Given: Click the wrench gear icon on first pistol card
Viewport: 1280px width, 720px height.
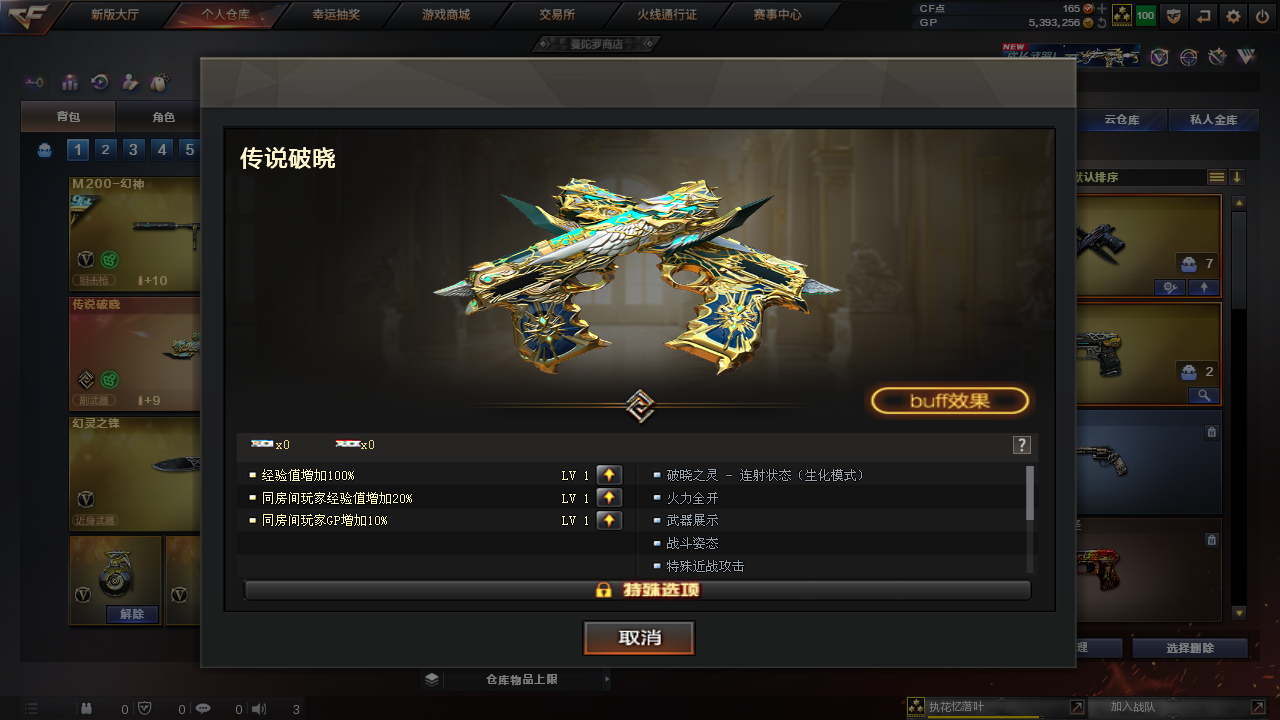Looking at the screenshot, I should click(1170, 288).
